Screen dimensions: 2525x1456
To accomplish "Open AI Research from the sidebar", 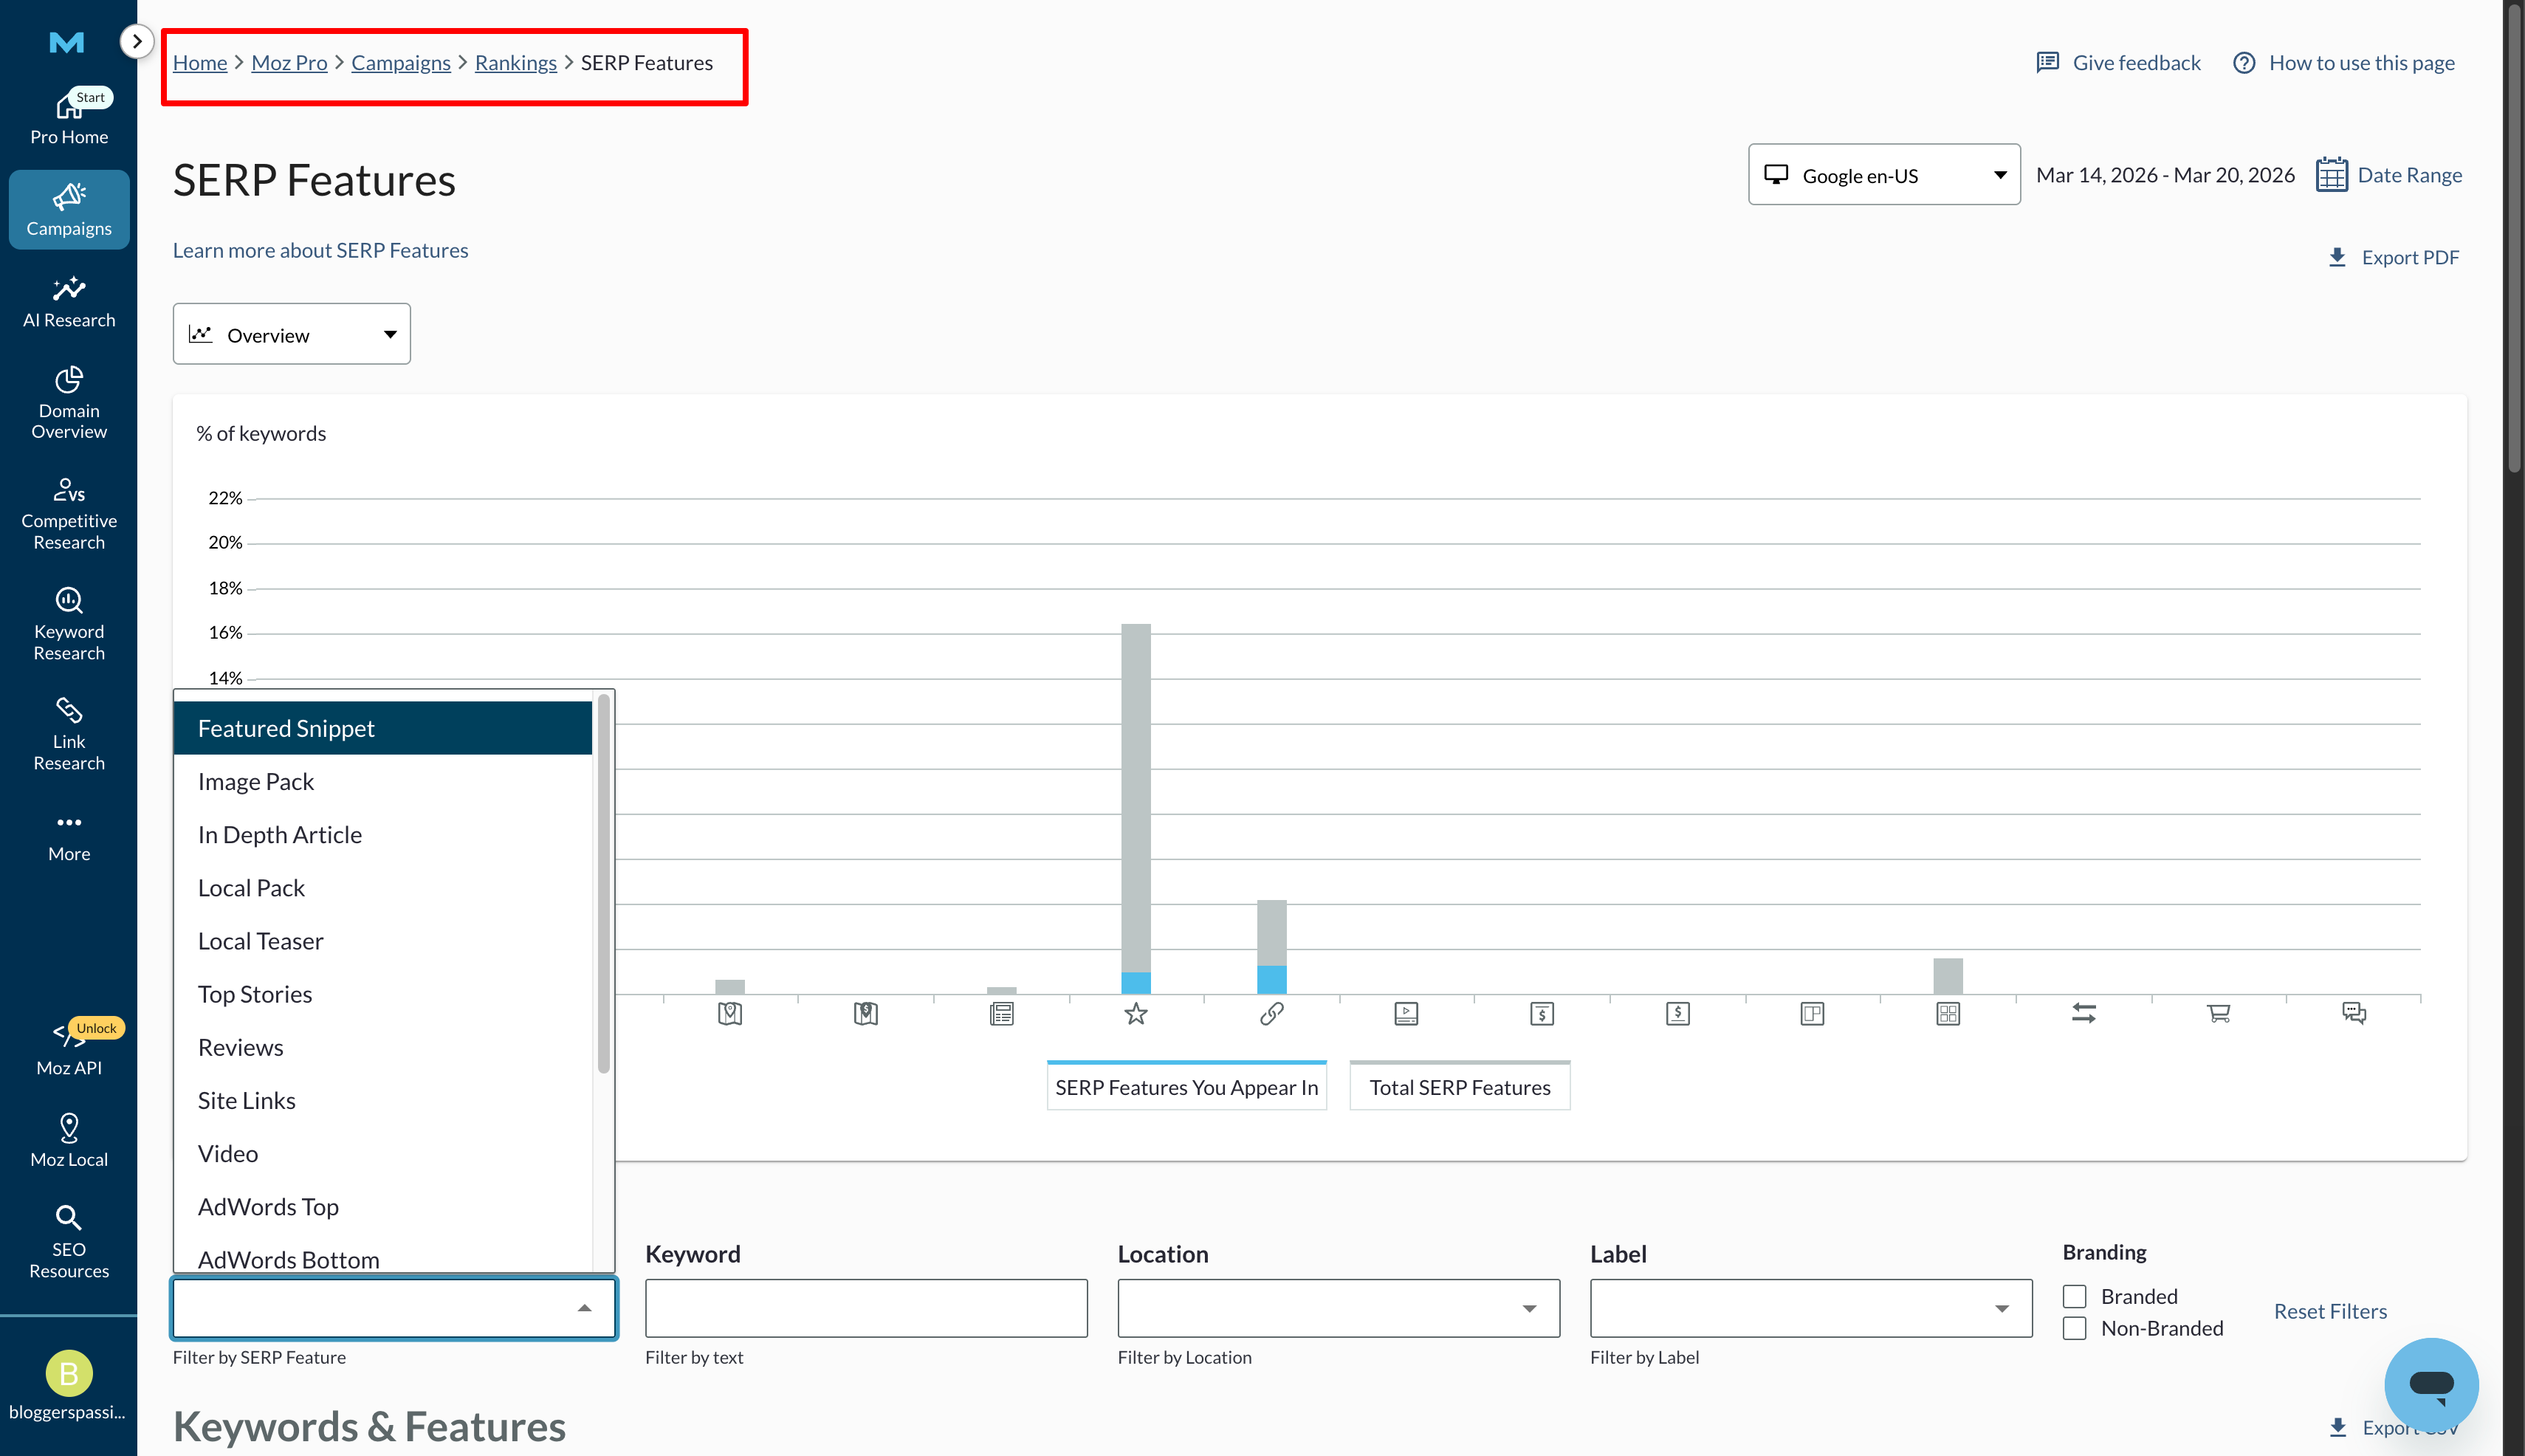I will pyautogui.click(x=68, y=300).
